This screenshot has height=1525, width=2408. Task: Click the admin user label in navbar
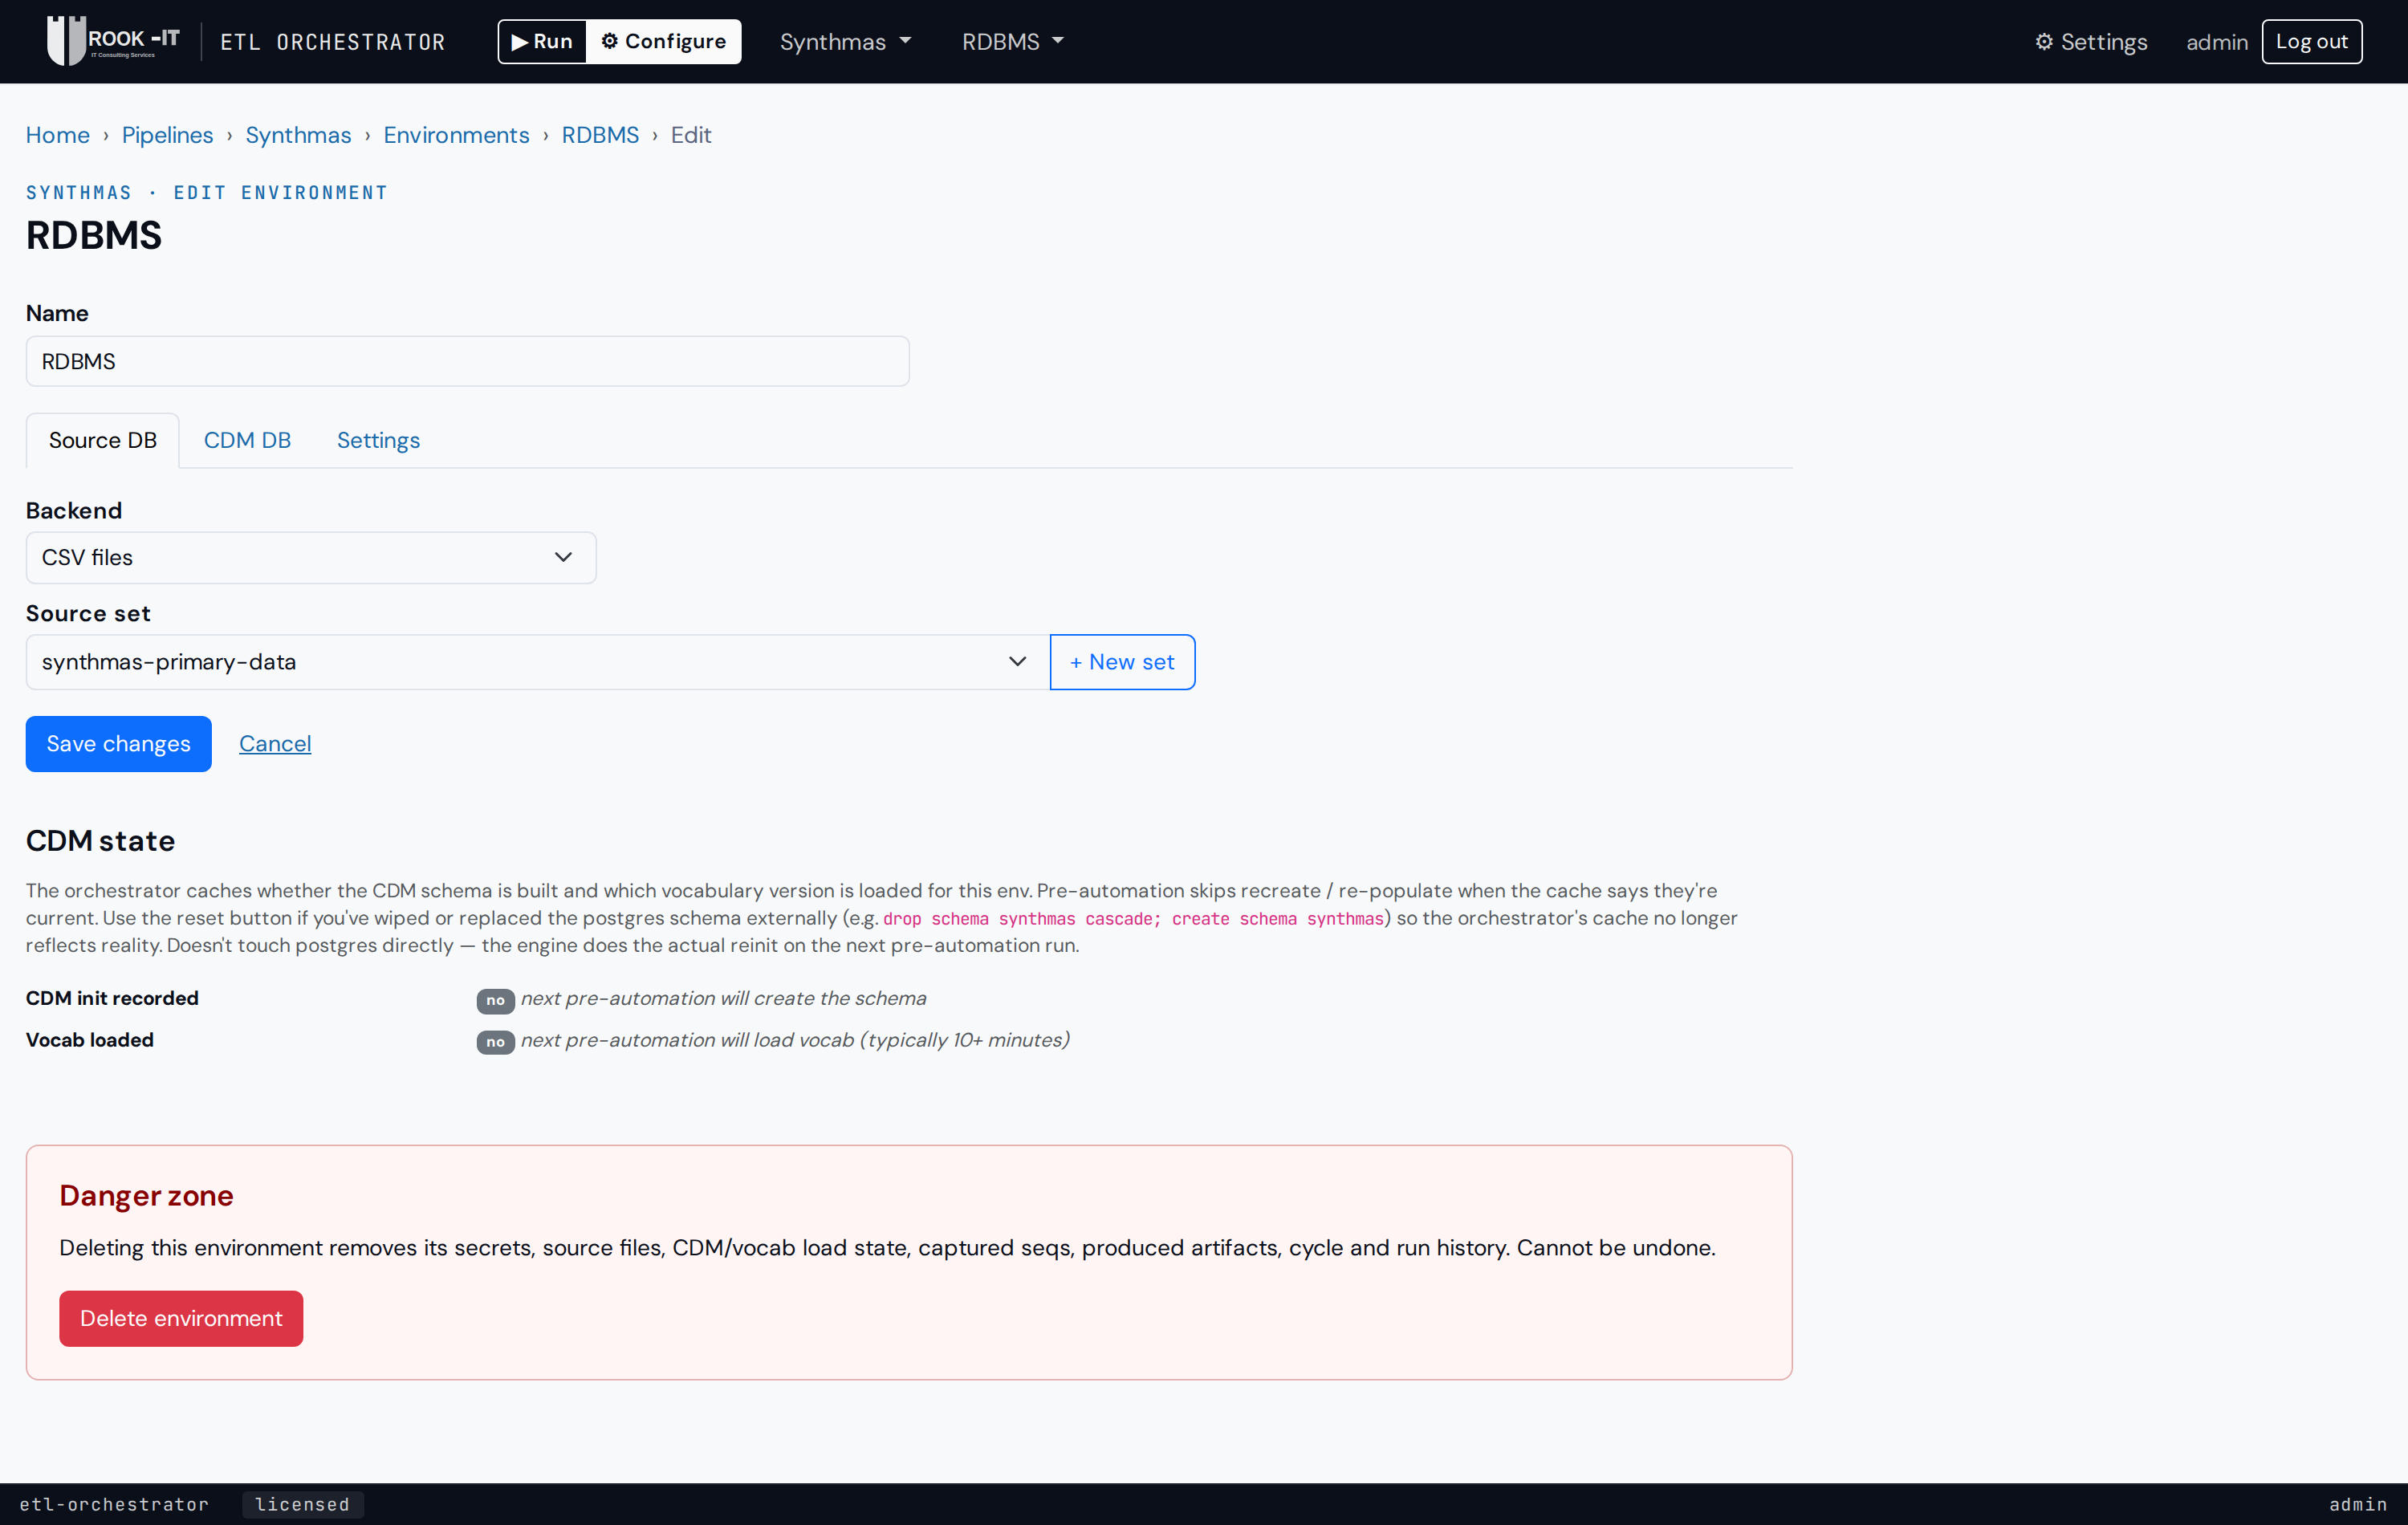click(2216, 42)
